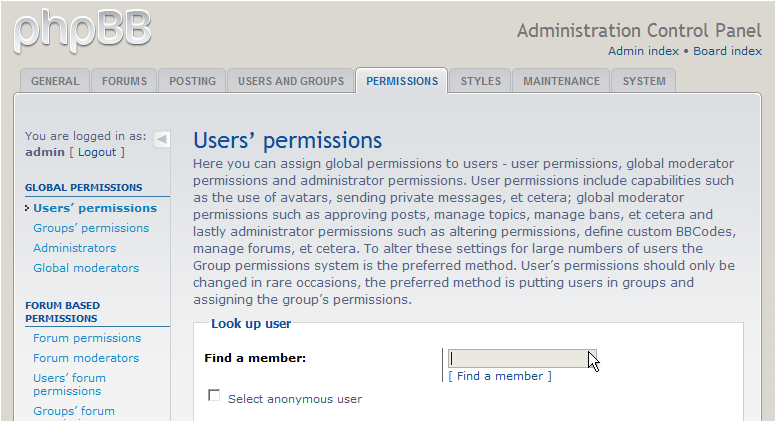
Task: Go to the Board index link
Action: pyautogui.click(x=727, y=51)
